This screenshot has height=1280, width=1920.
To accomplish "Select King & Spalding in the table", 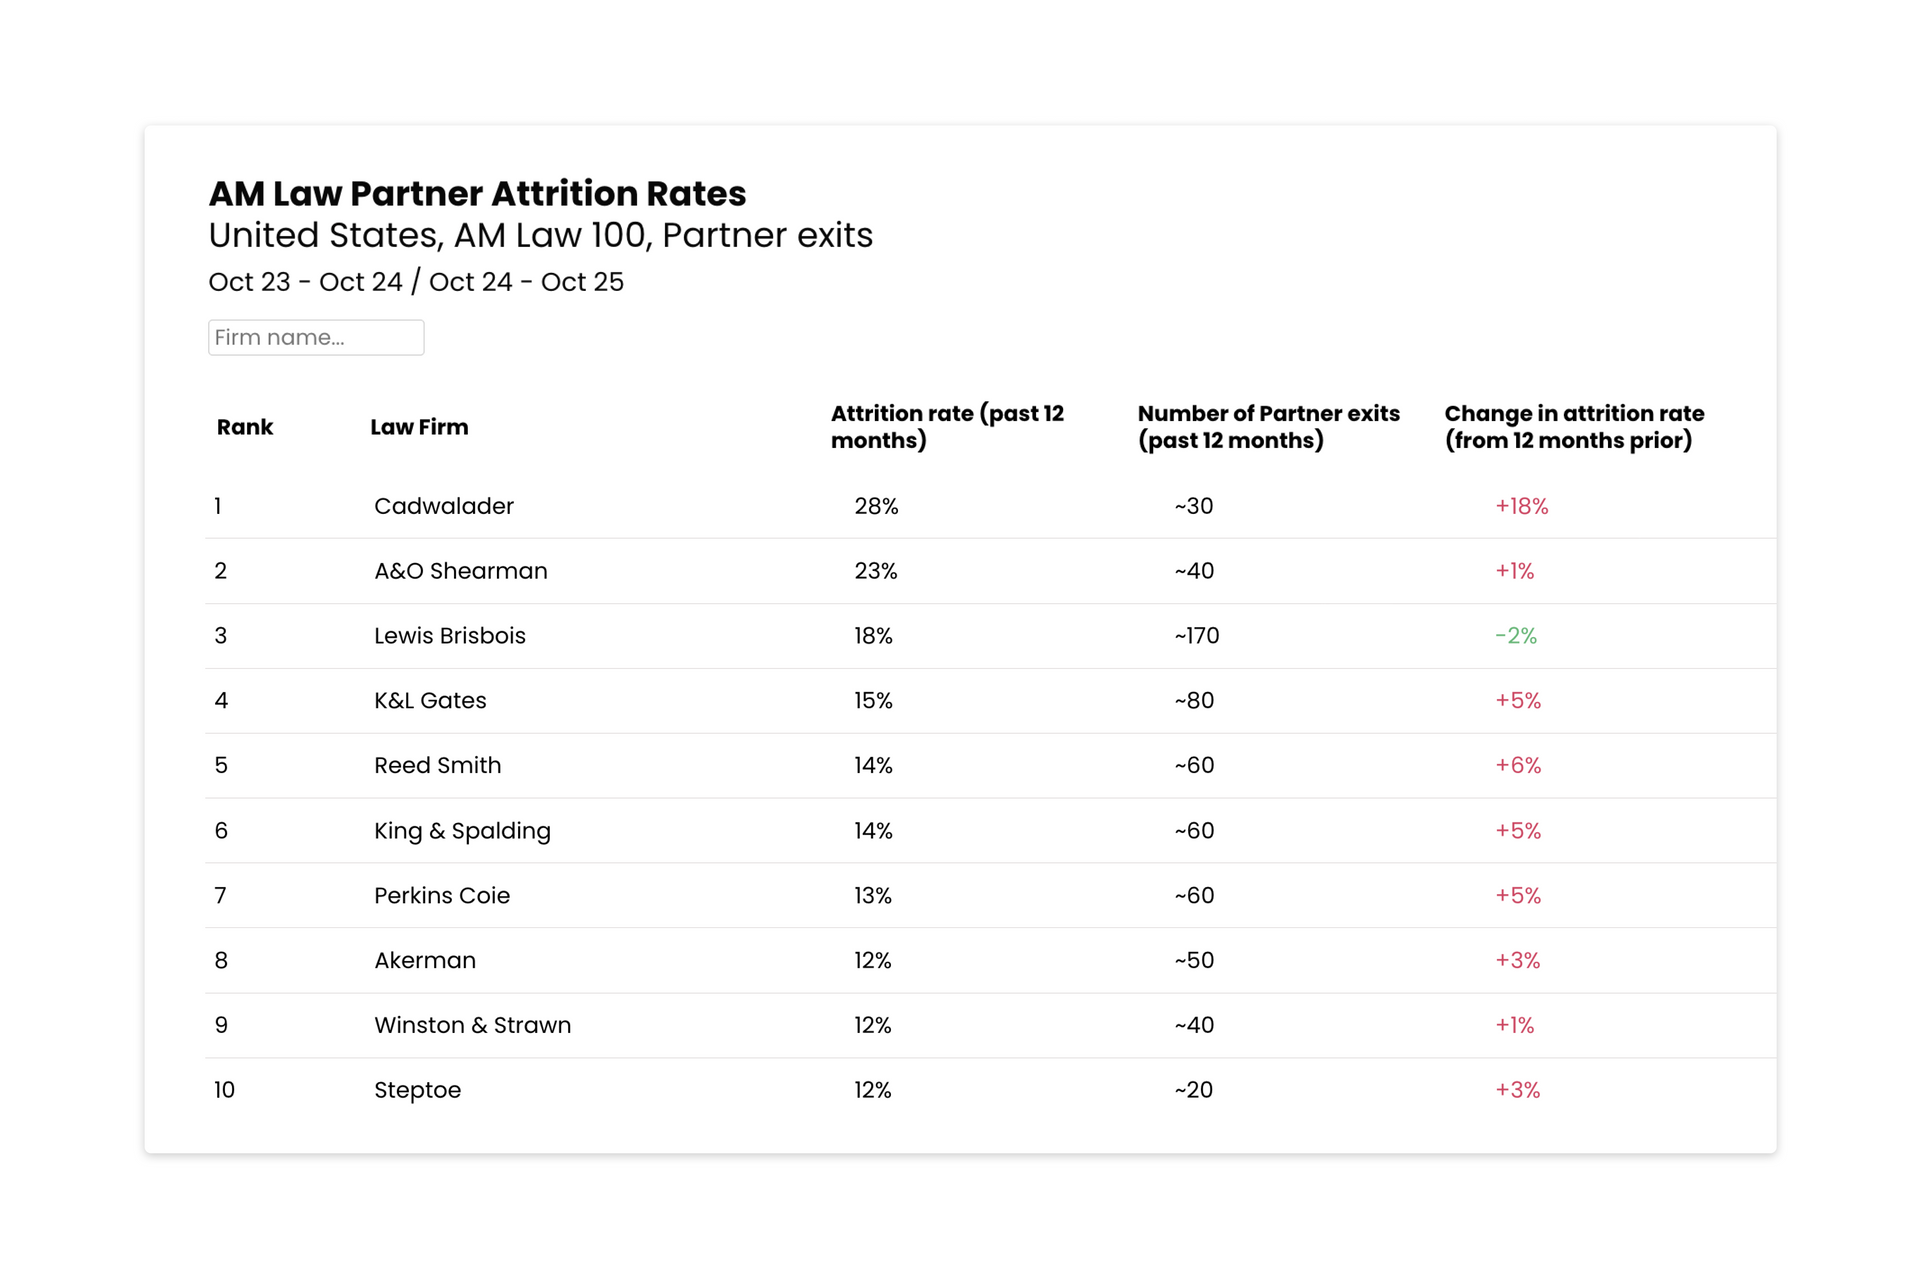I will click(462, 830).
